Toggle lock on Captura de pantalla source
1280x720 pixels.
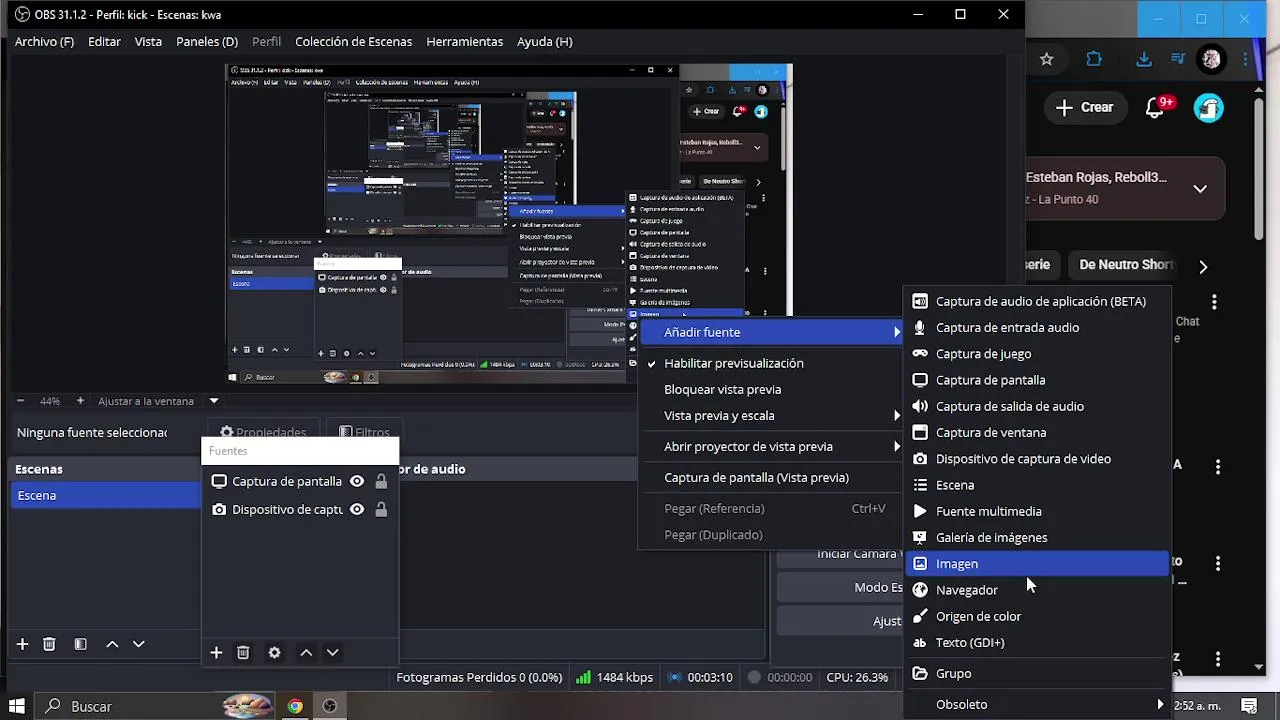pyautogui.click(x=381, y=481)
